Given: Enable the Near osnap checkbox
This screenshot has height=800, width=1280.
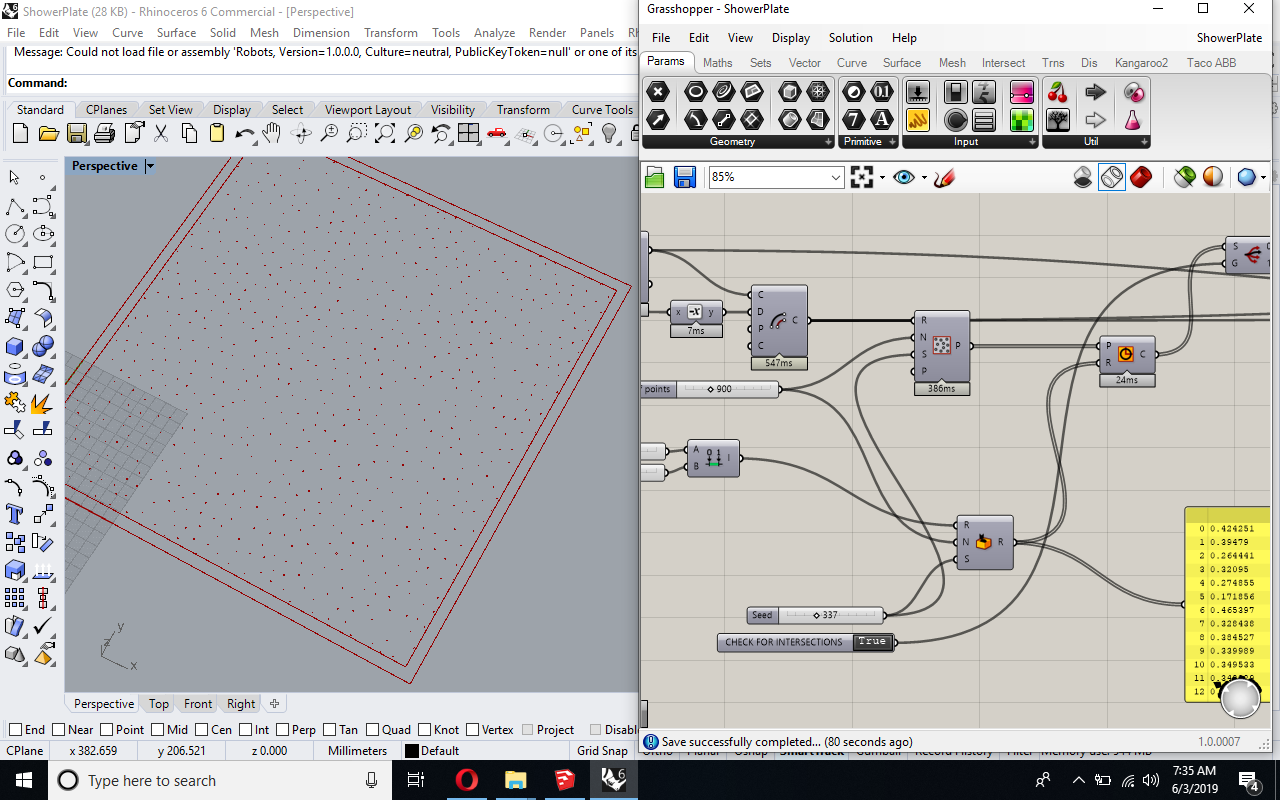Looking at the screenshot, I should (x=59, y=730).
